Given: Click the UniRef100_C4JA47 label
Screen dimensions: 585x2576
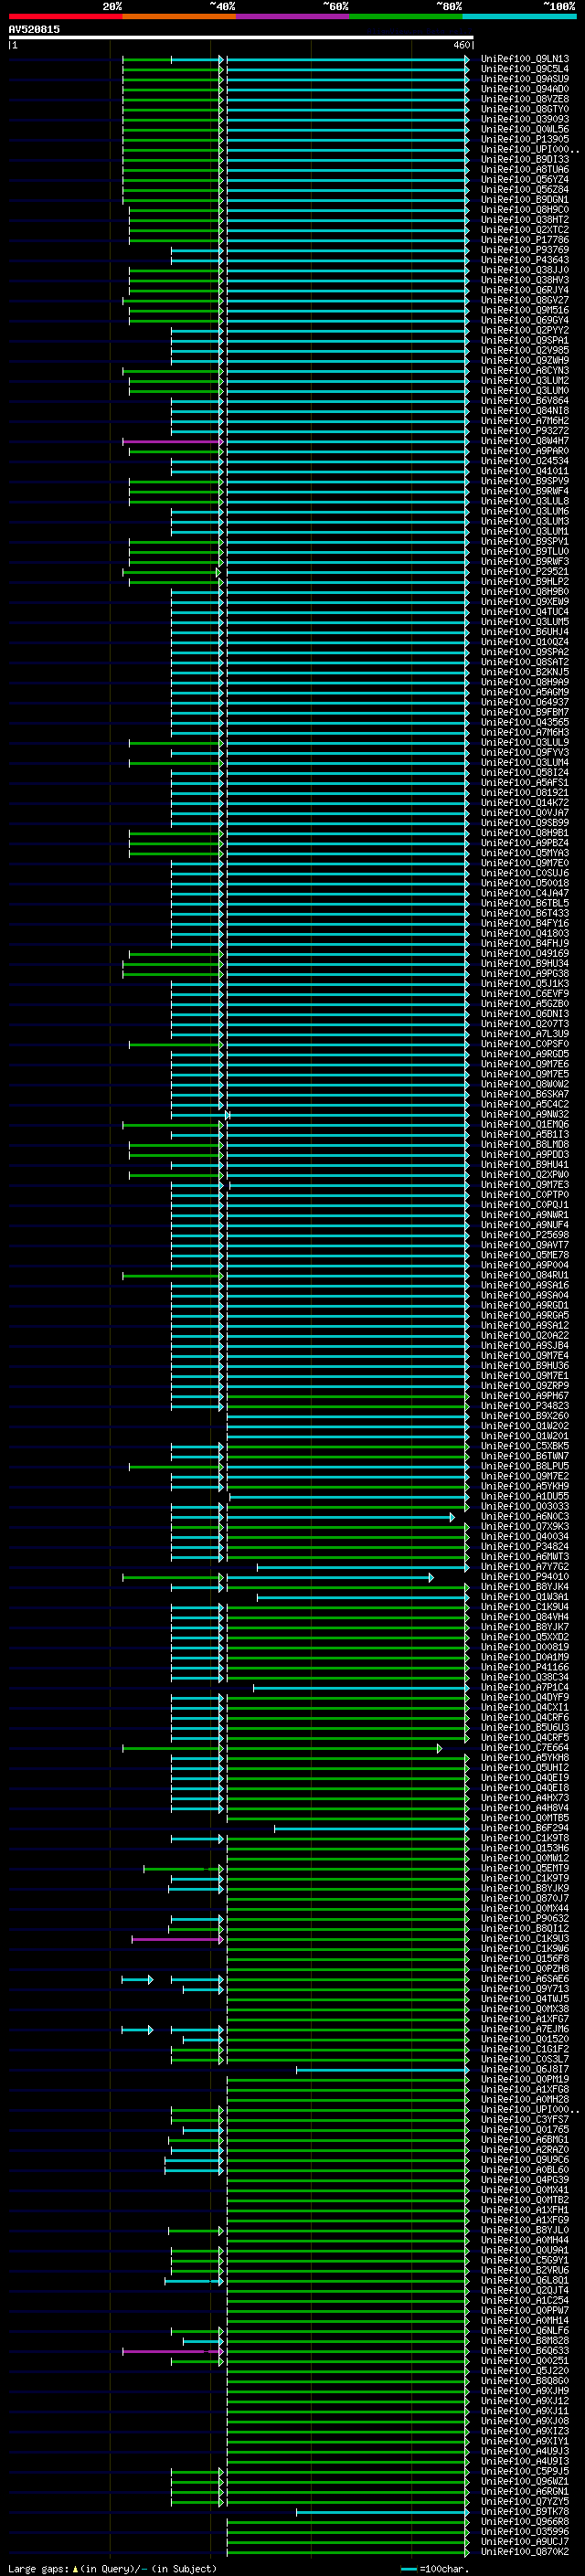Looking at the screenshot, I should [524, 893].
